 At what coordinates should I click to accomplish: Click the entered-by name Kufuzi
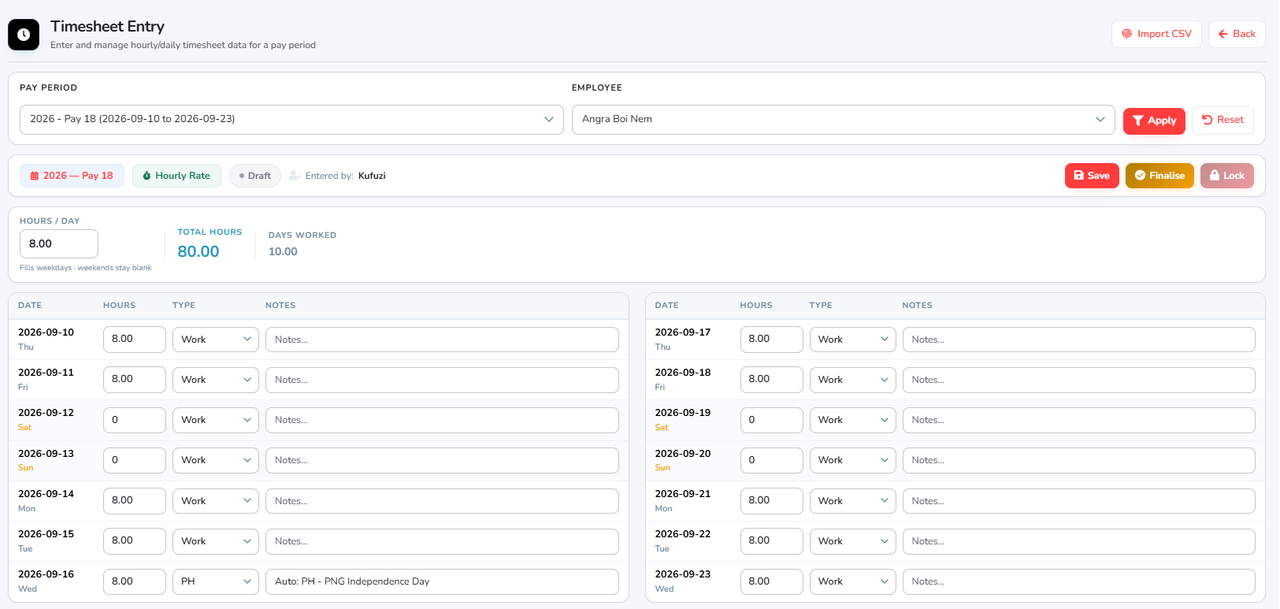(x=372, y=176)
